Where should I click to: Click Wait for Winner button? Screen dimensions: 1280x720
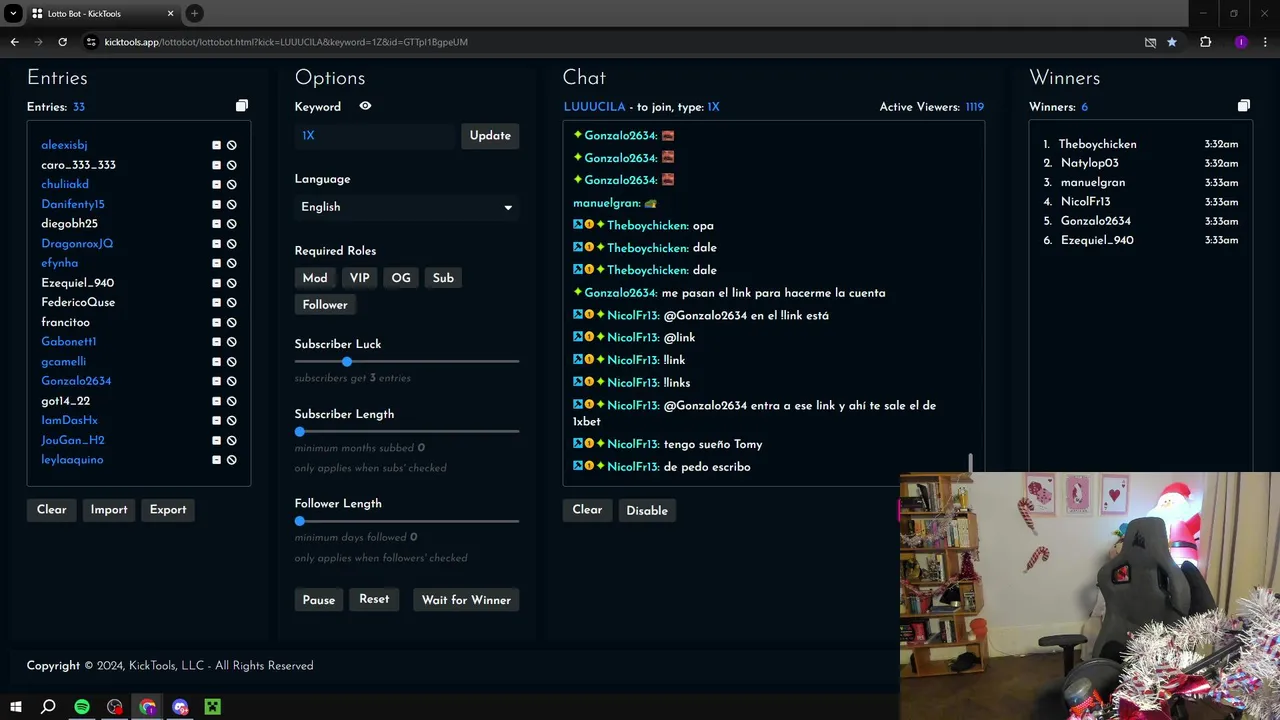point(466,600)
